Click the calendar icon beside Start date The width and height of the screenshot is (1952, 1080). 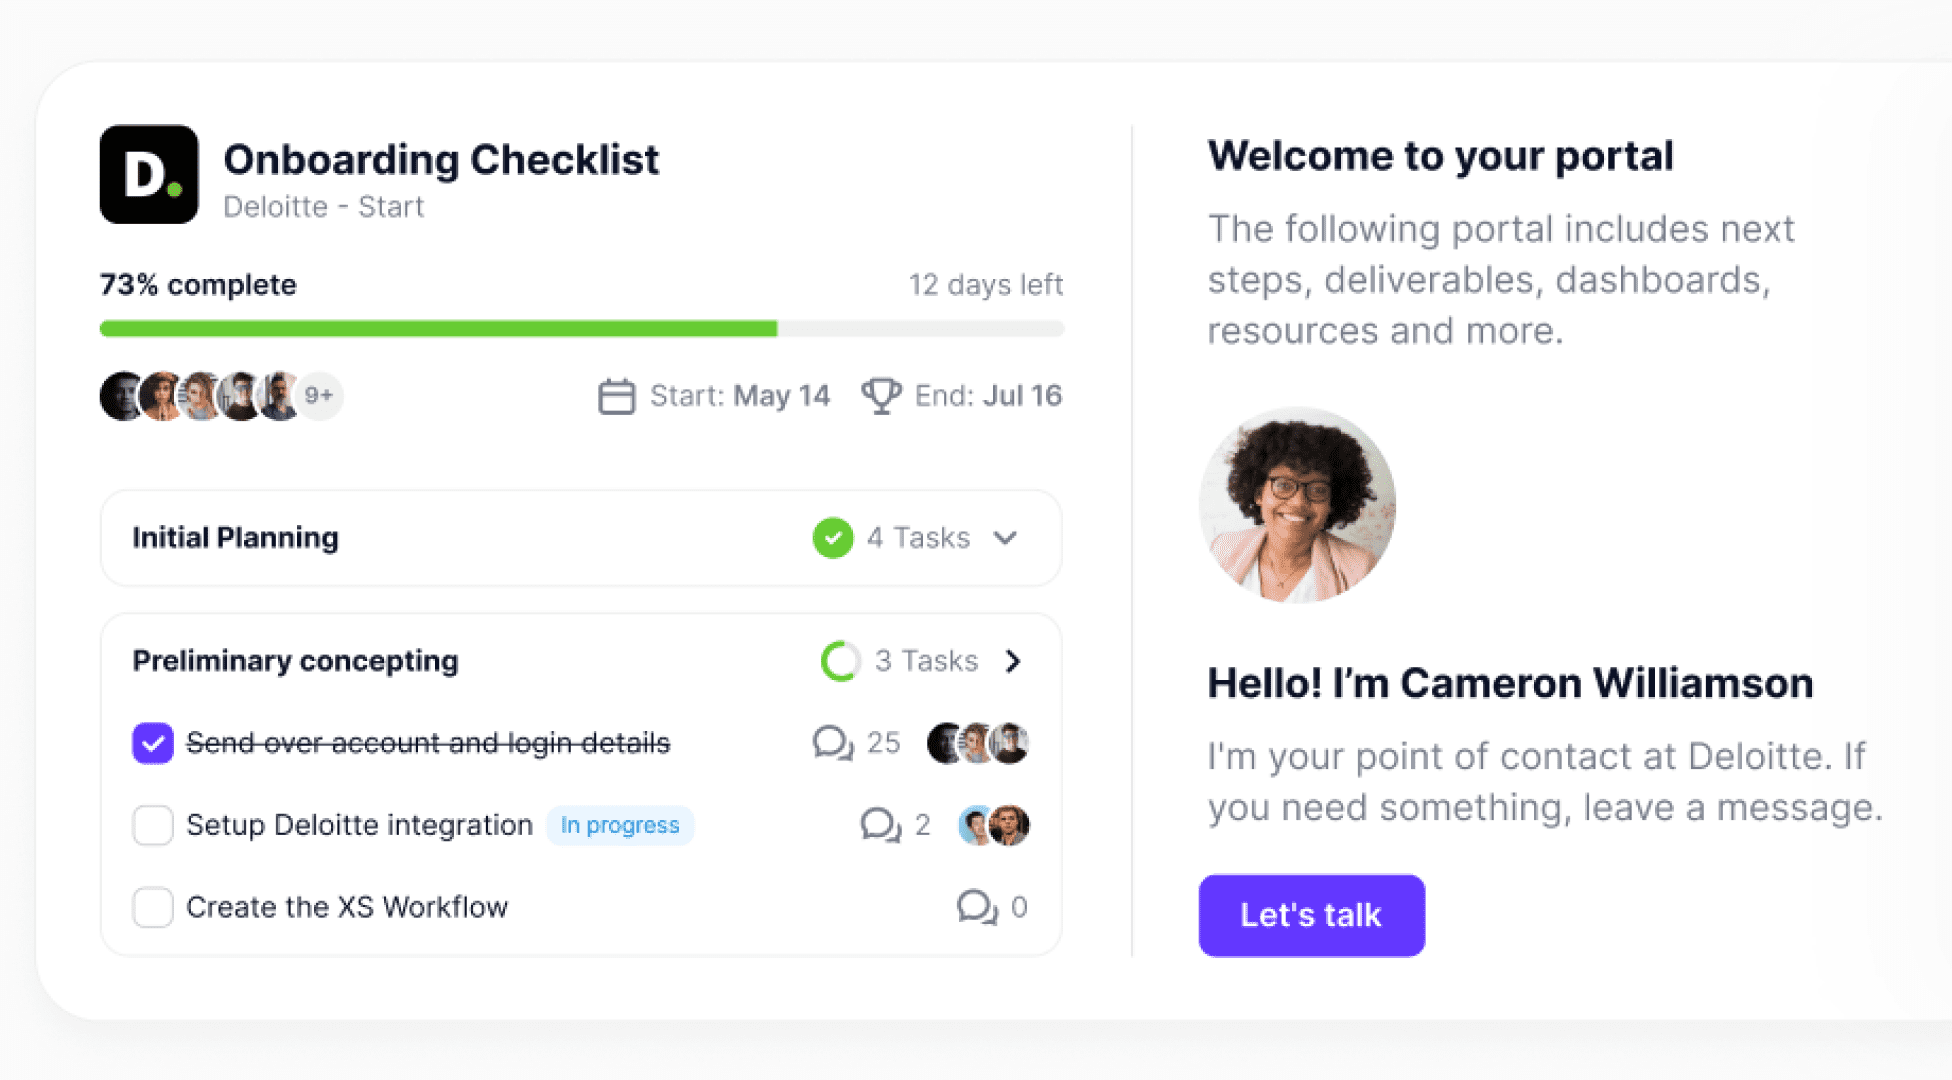(x=616, y=396)
